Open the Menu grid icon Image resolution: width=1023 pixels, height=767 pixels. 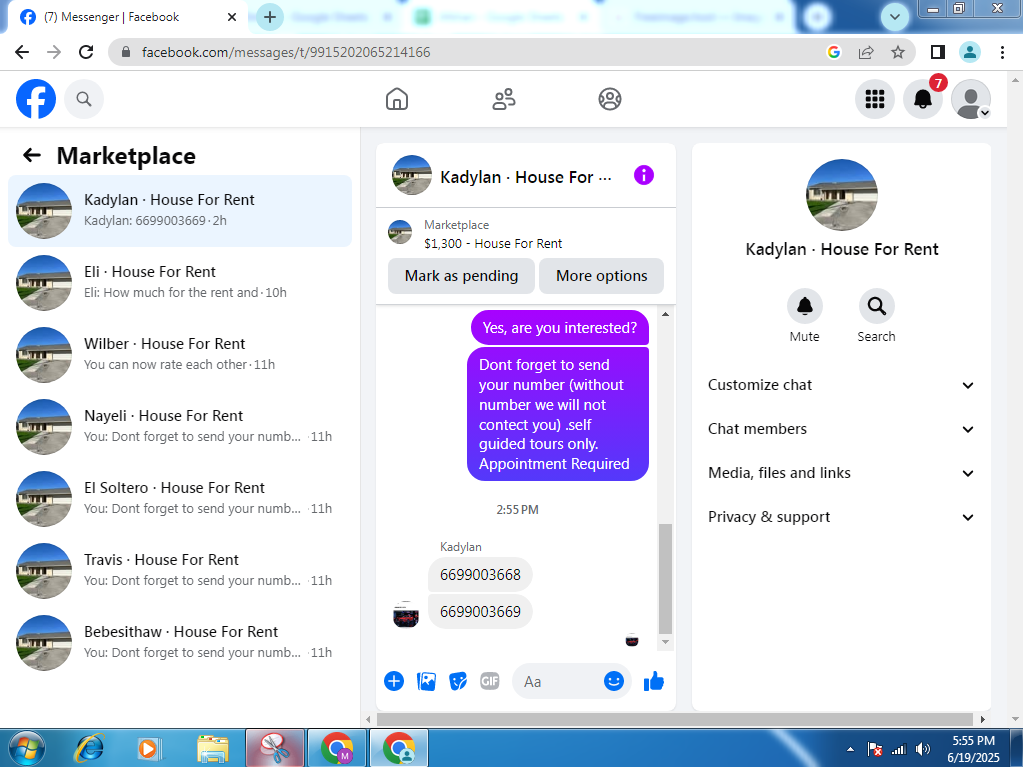click(x=875, y=99)
